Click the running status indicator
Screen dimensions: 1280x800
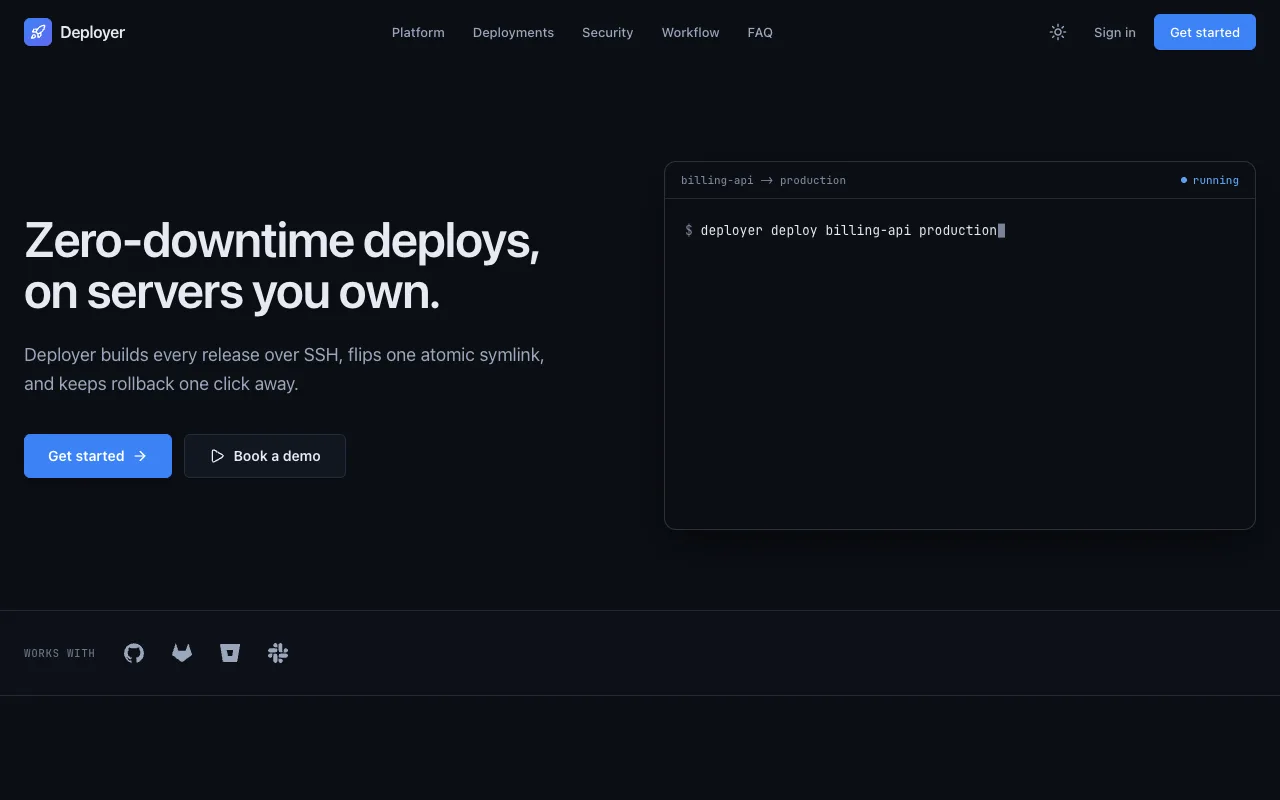click(x=1210, y=180)
